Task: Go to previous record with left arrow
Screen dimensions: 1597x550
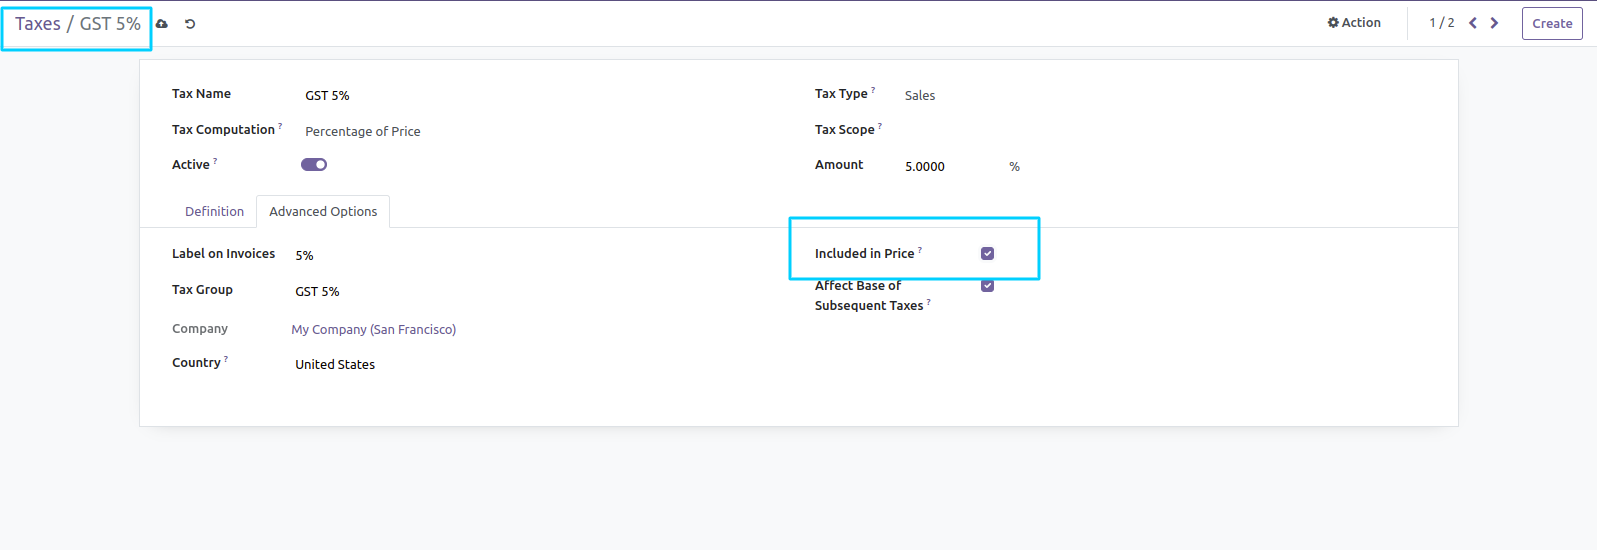Action: [x=1472, y=23]
